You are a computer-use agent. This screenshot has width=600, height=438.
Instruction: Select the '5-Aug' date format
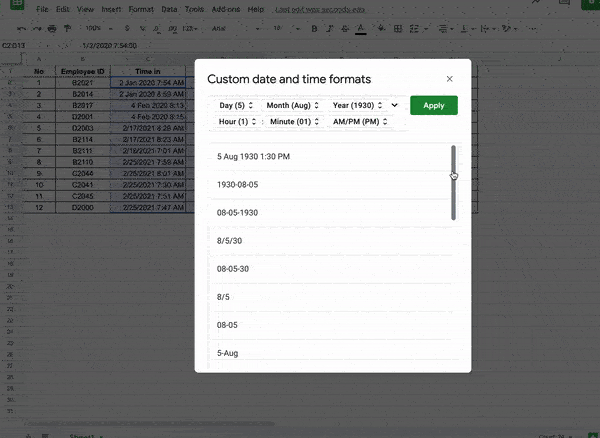pos(227,353)
